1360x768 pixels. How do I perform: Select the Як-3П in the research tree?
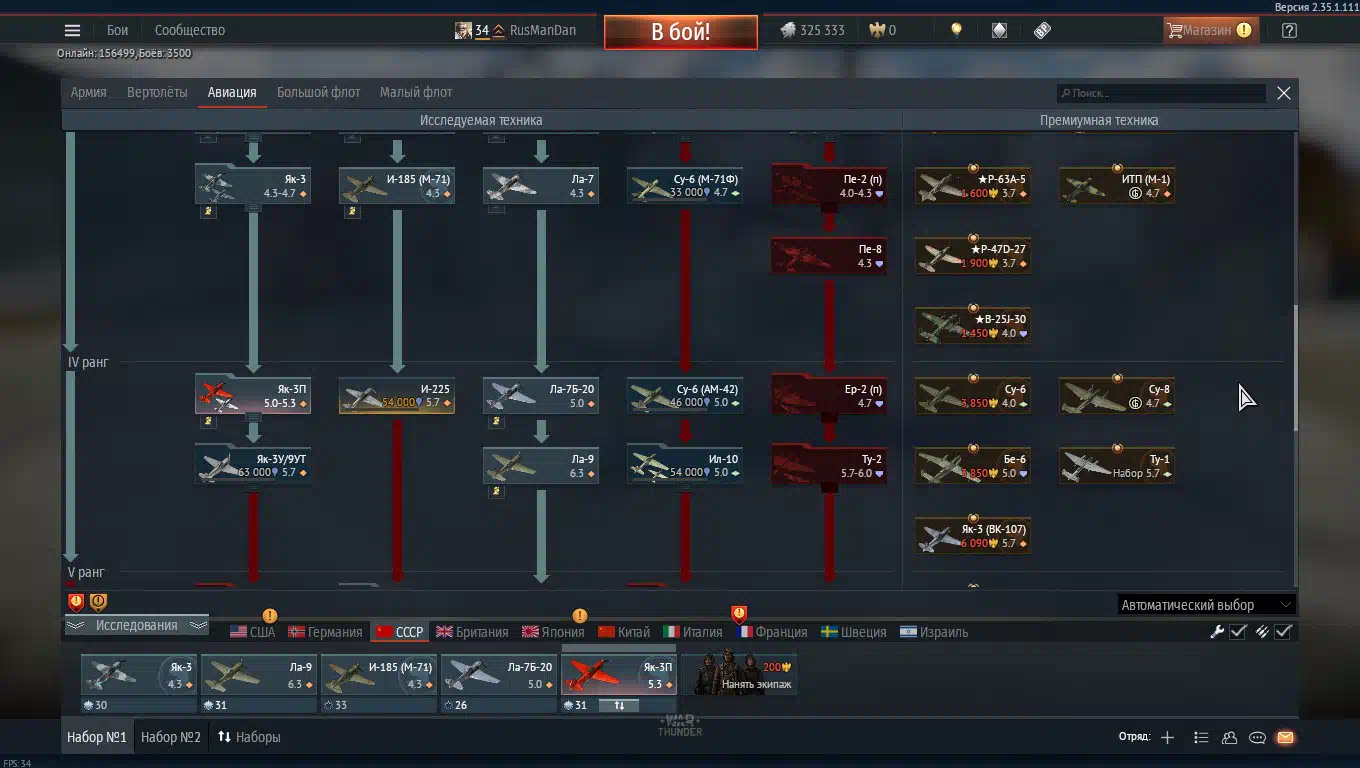pos(253,396)
